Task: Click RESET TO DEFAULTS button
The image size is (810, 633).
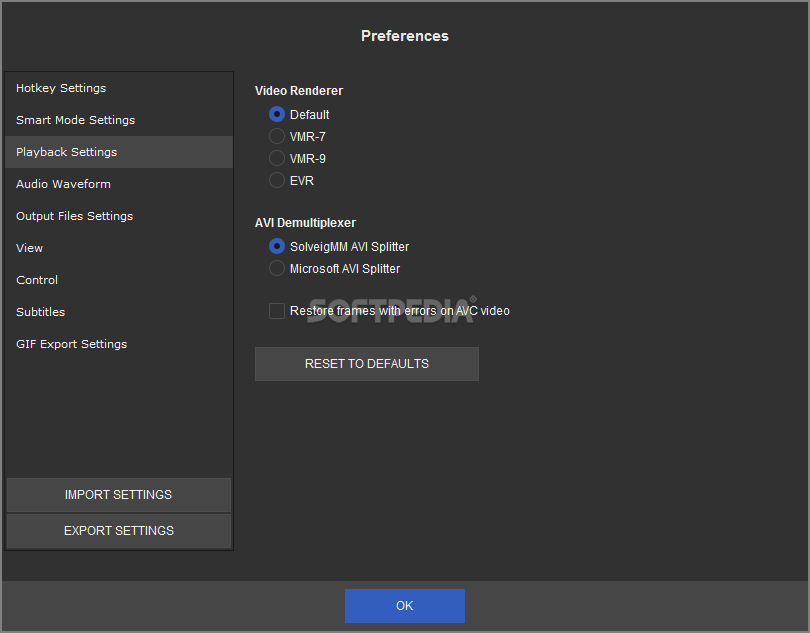Action: pos(367,364)
